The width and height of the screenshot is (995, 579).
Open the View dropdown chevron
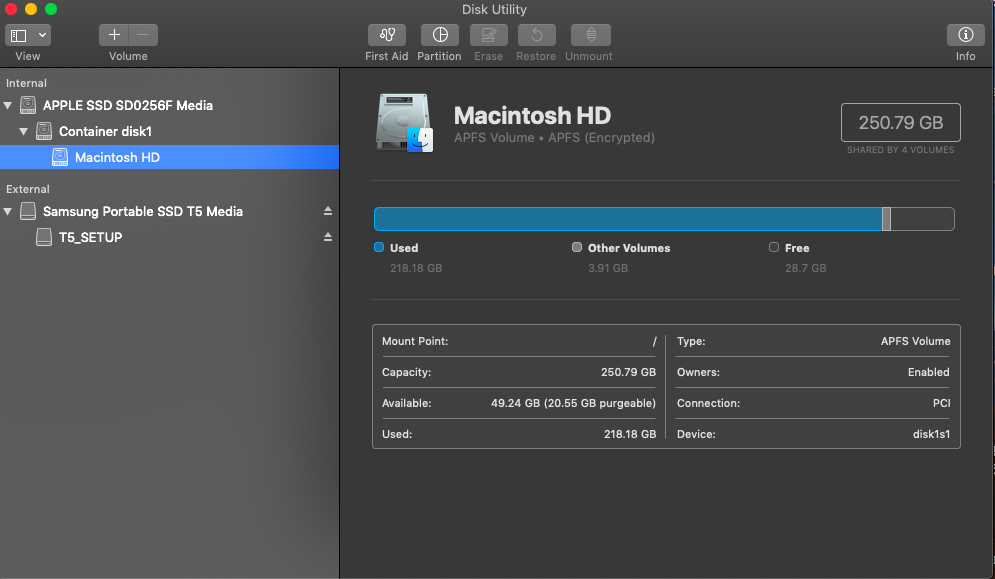(43, 35)
